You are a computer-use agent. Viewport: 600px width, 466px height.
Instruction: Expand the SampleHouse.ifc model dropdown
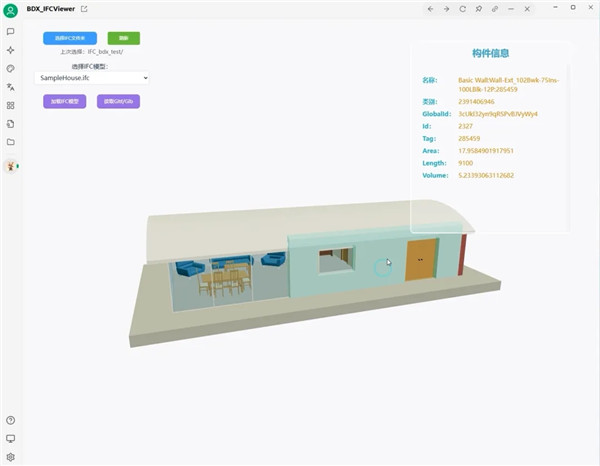tap(91, 77)
